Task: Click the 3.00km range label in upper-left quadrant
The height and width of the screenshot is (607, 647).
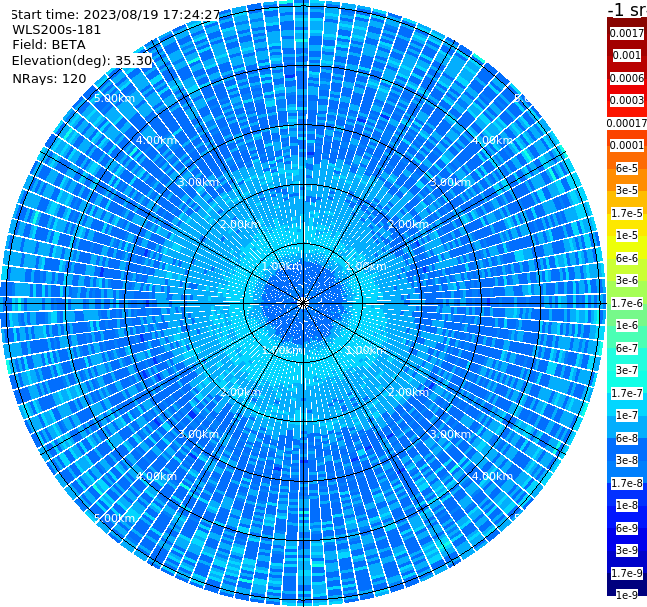Action: (198, 182)
